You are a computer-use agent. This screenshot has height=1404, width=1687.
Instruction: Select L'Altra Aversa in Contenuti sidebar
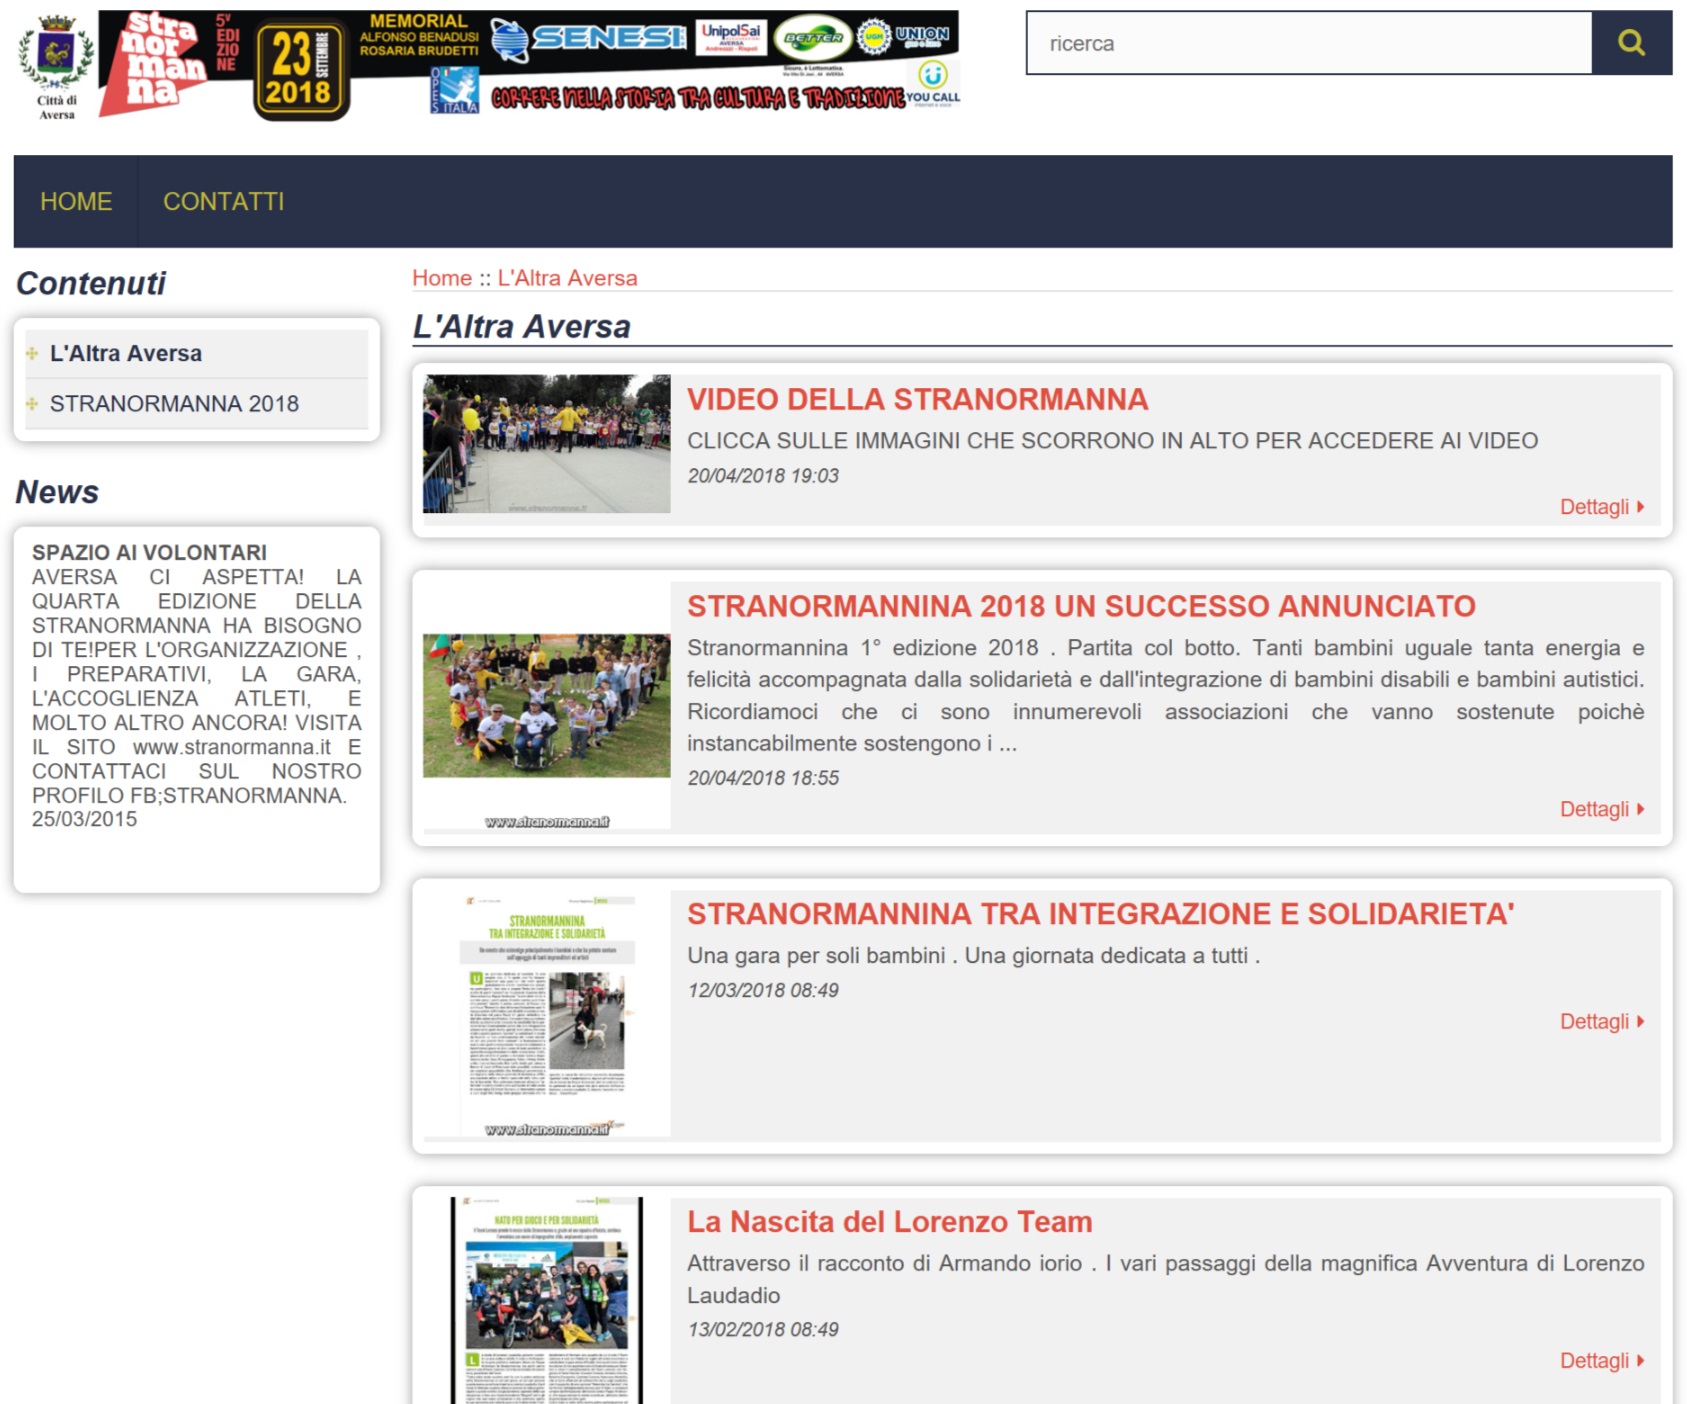pos(126,354)
